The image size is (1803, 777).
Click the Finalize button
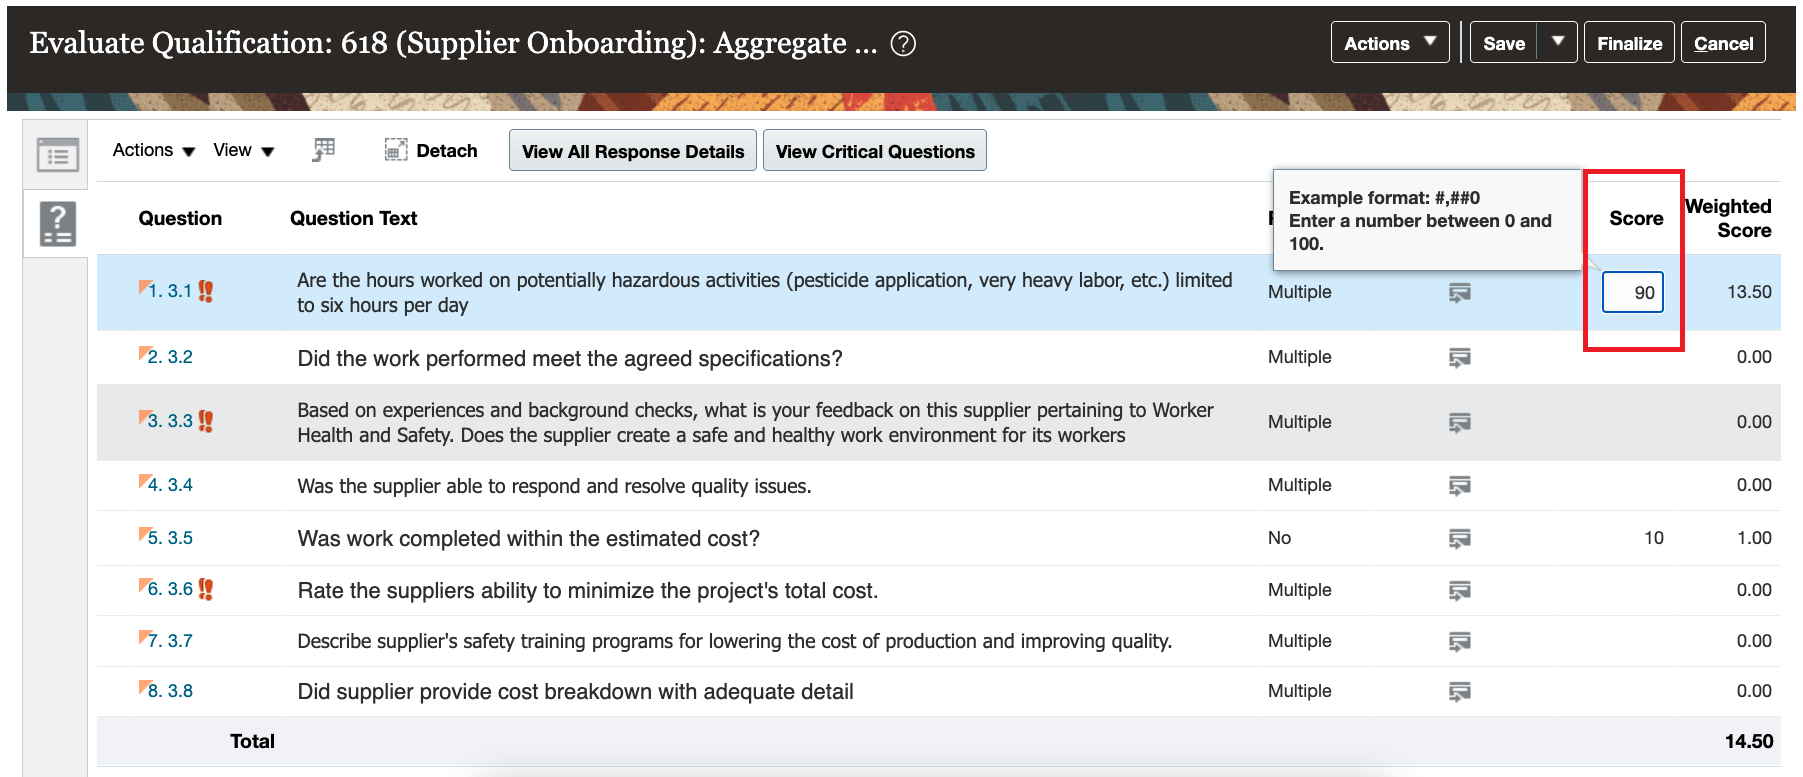pos(1629,43)
